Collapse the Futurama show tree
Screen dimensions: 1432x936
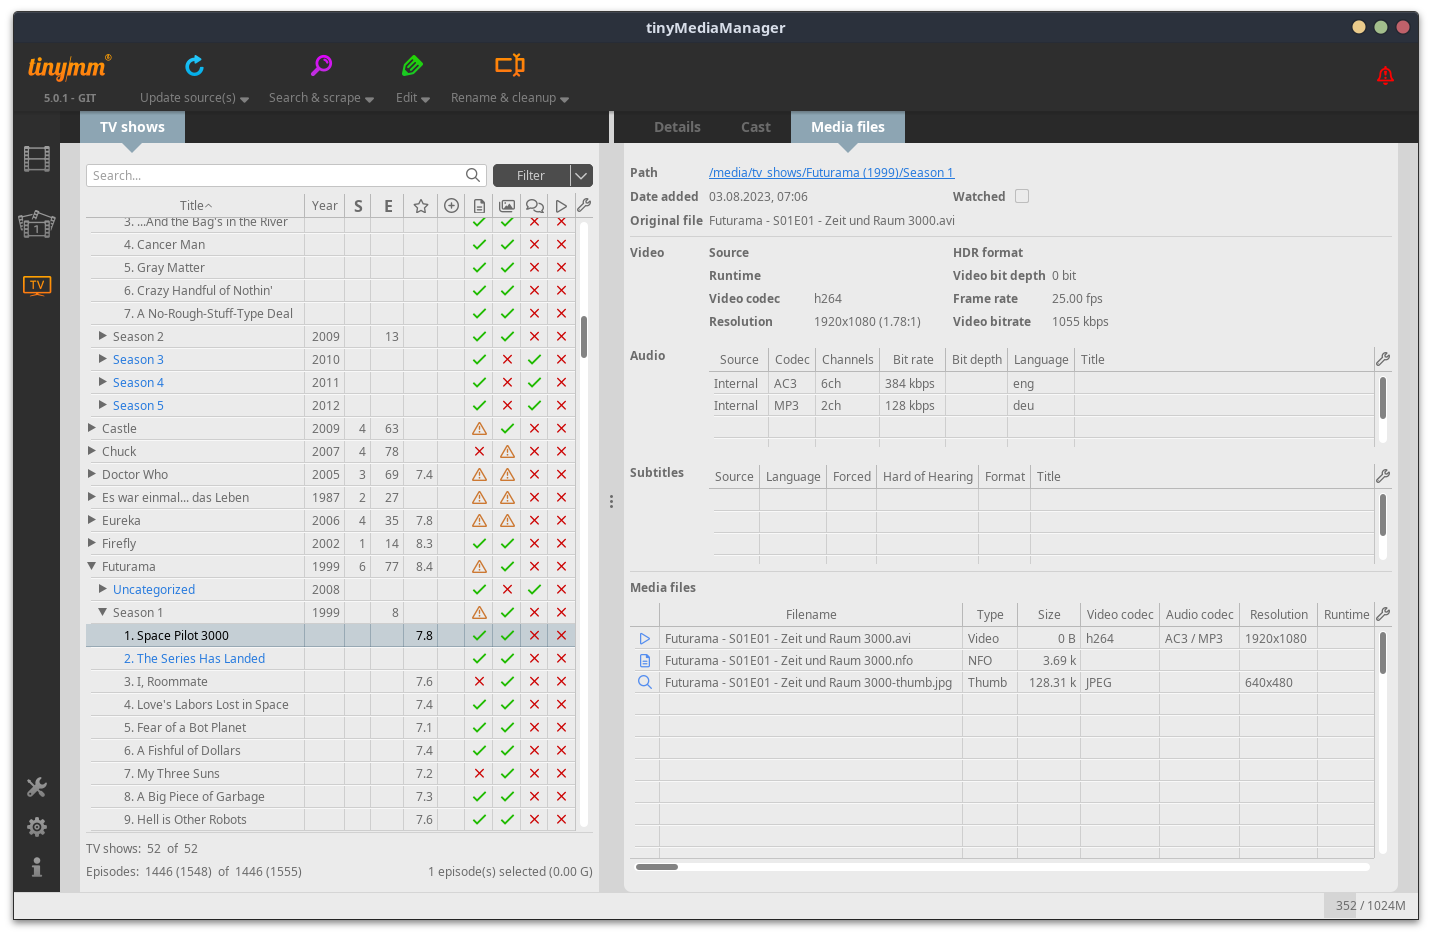coord(92,567)
